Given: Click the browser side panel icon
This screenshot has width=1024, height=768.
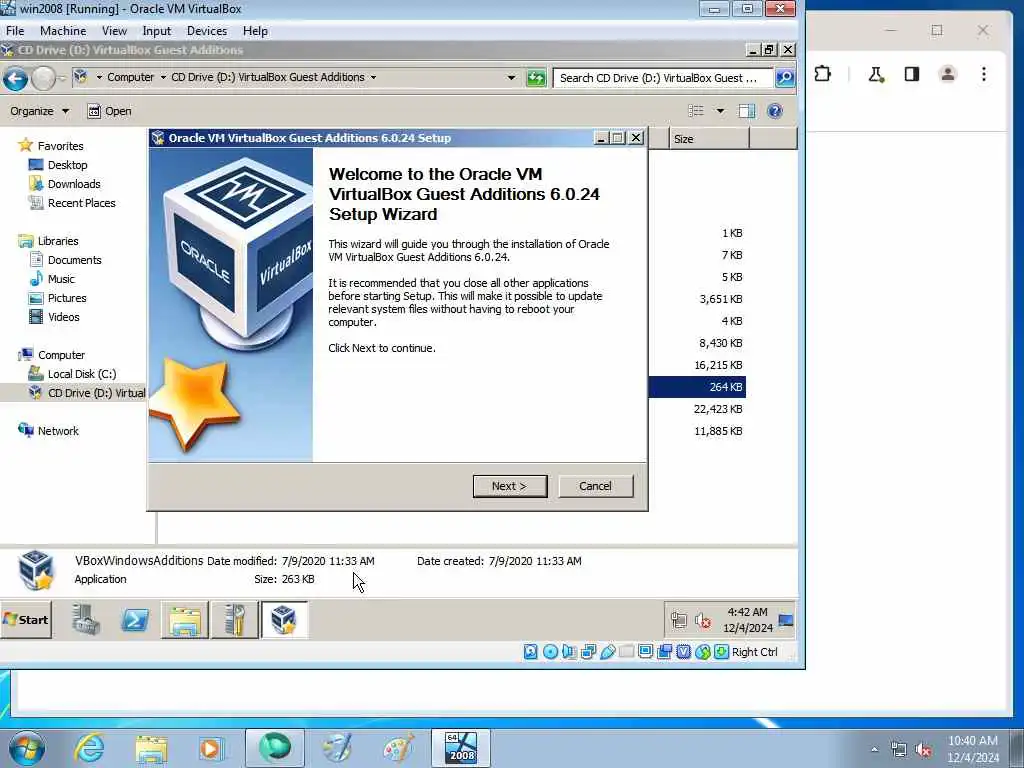Looking at the screenshot, I should tap(912, 74).
